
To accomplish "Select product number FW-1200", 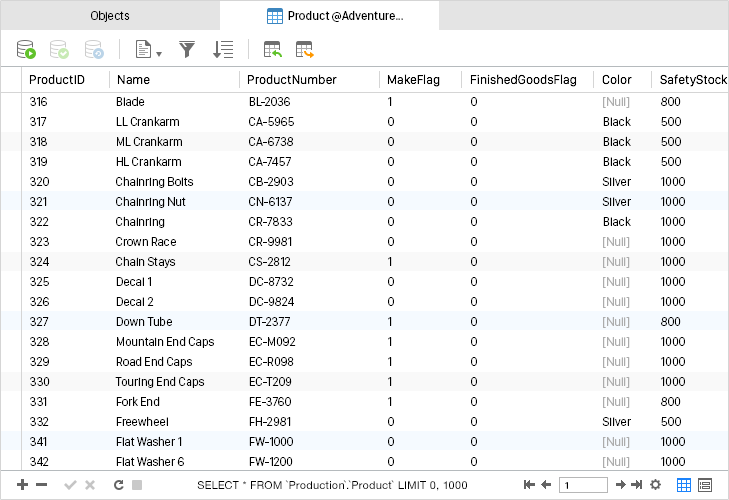I will point(271,462).
